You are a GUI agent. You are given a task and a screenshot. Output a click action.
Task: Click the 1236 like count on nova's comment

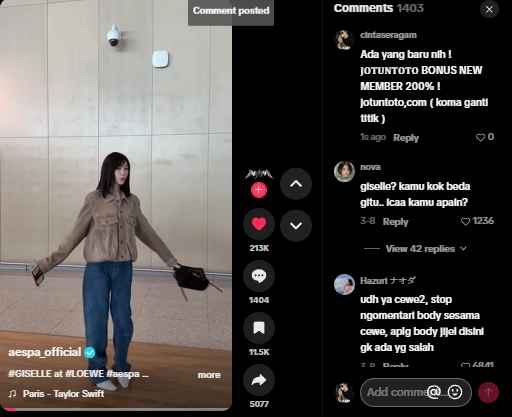click(x=483, y=221)
